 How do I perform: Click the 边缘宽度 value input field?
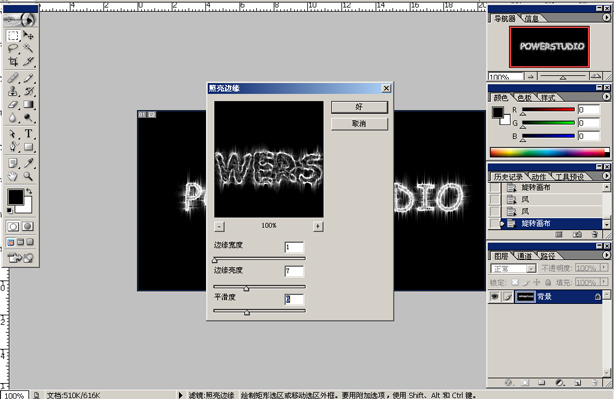click(294, 247)
